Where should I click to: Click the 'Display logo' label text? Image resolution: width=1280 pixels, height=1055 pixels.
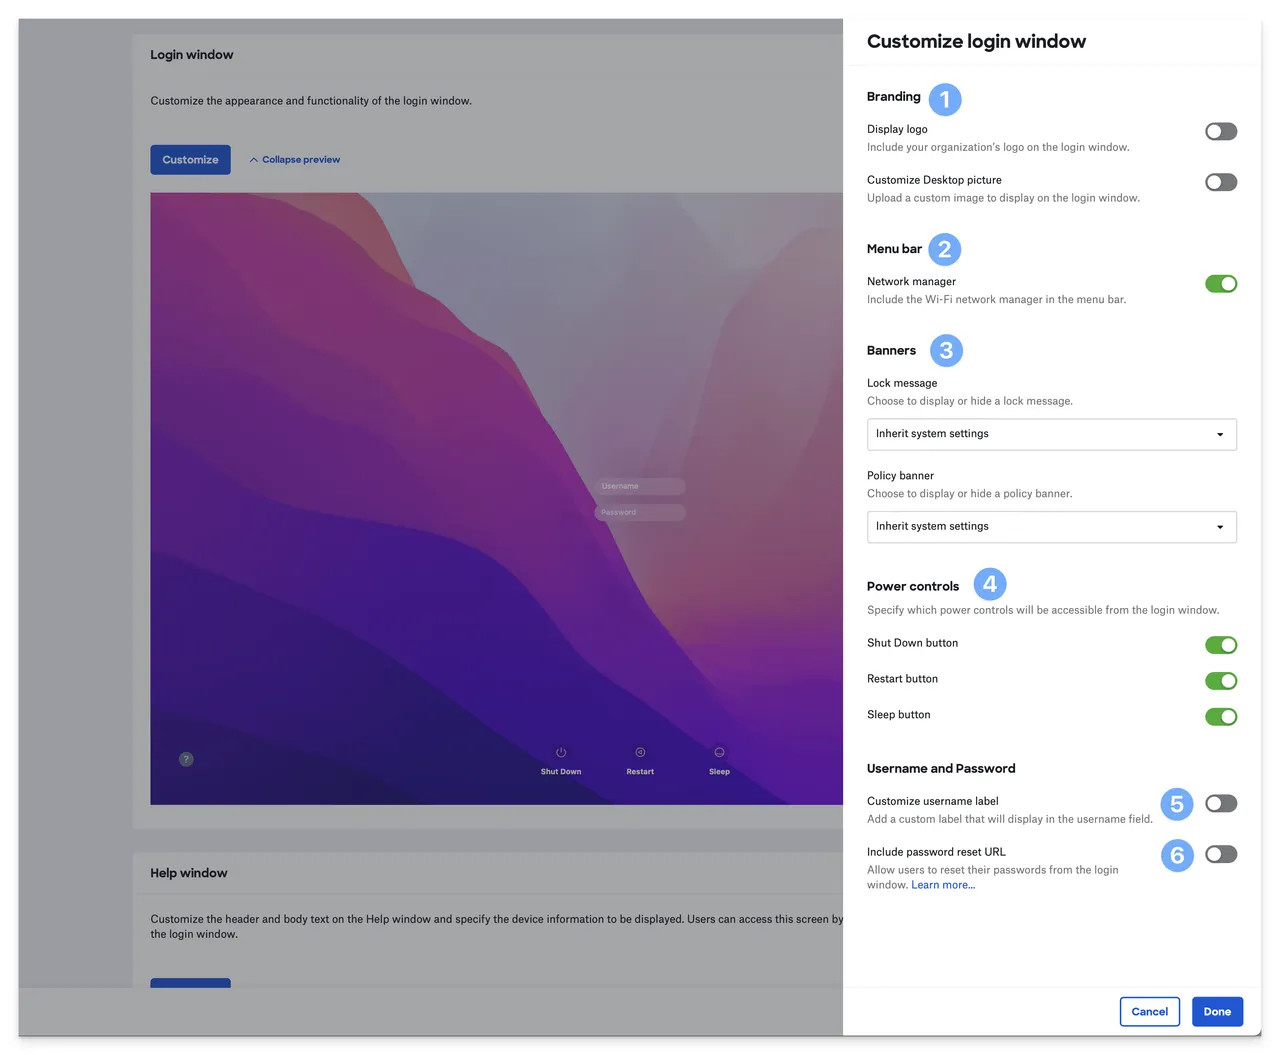tap(897, 129)
